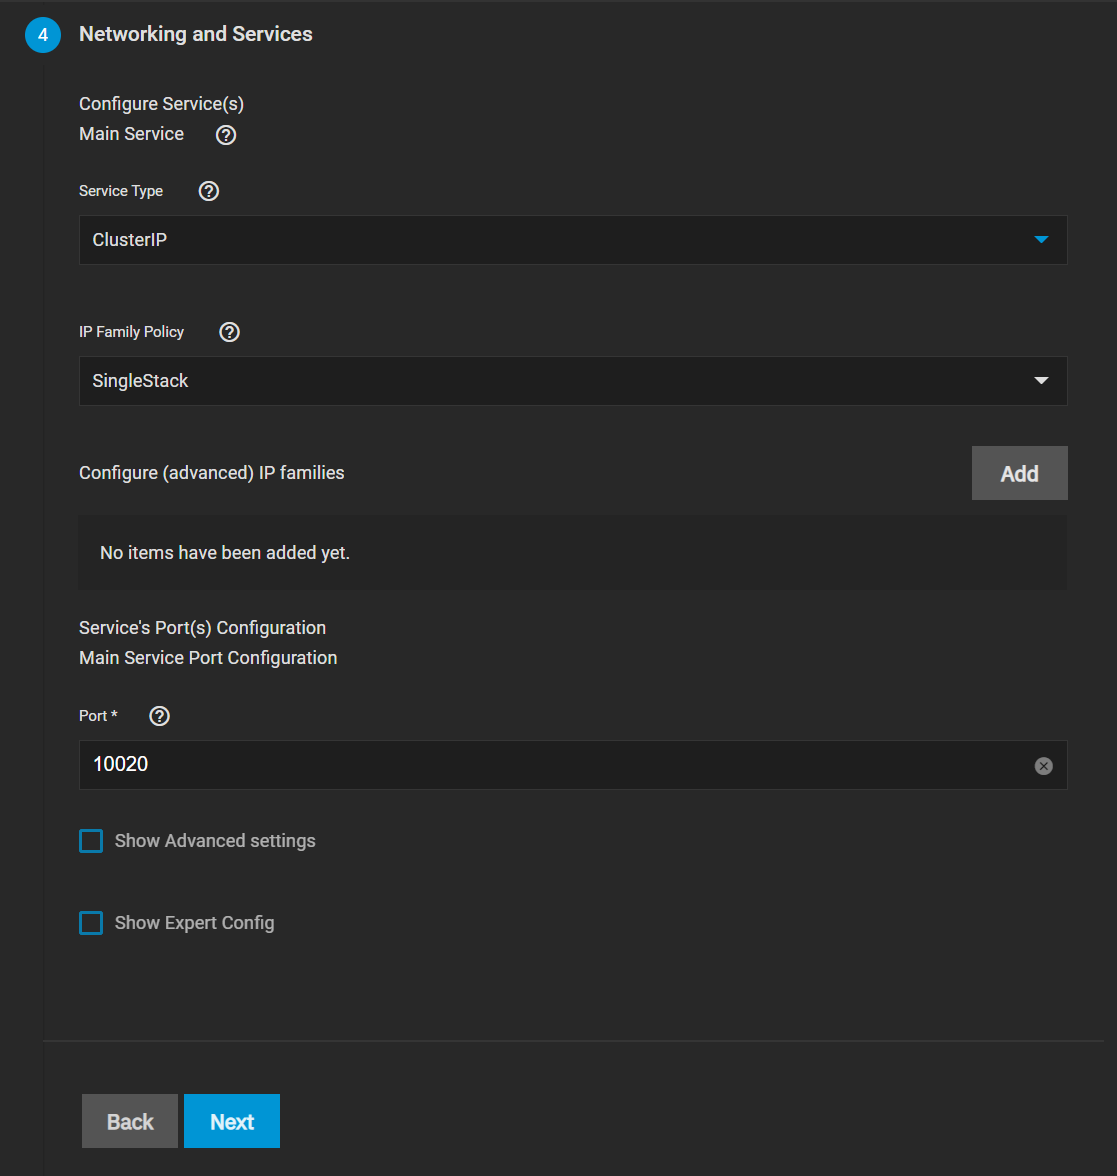1117x1176 pixels.
Task: Expand the SingleStack policy dropdown
Action: tap(560, 381)
